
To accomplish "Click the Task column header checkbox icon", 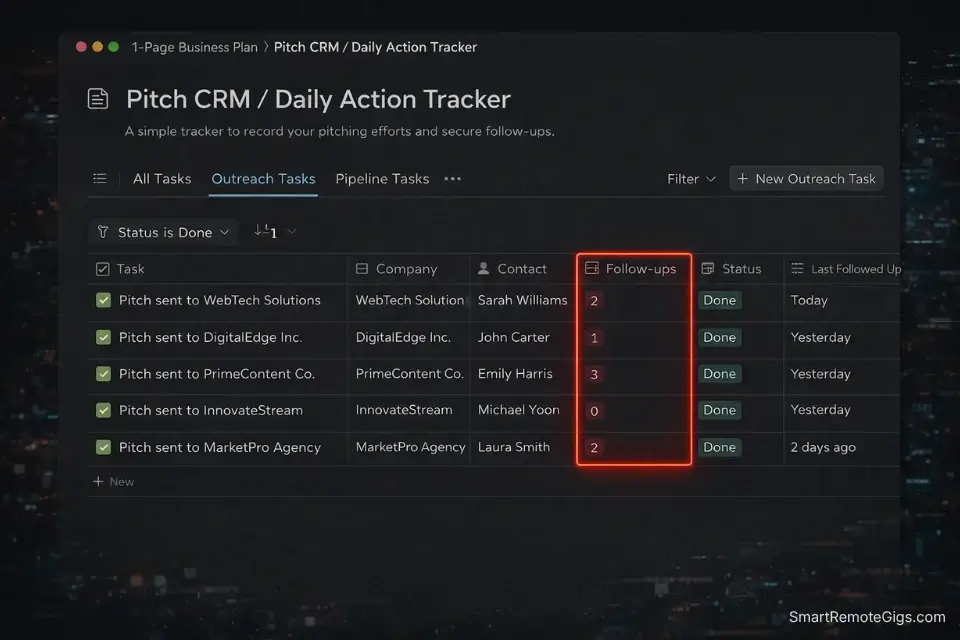I will (x=103, y=268).
